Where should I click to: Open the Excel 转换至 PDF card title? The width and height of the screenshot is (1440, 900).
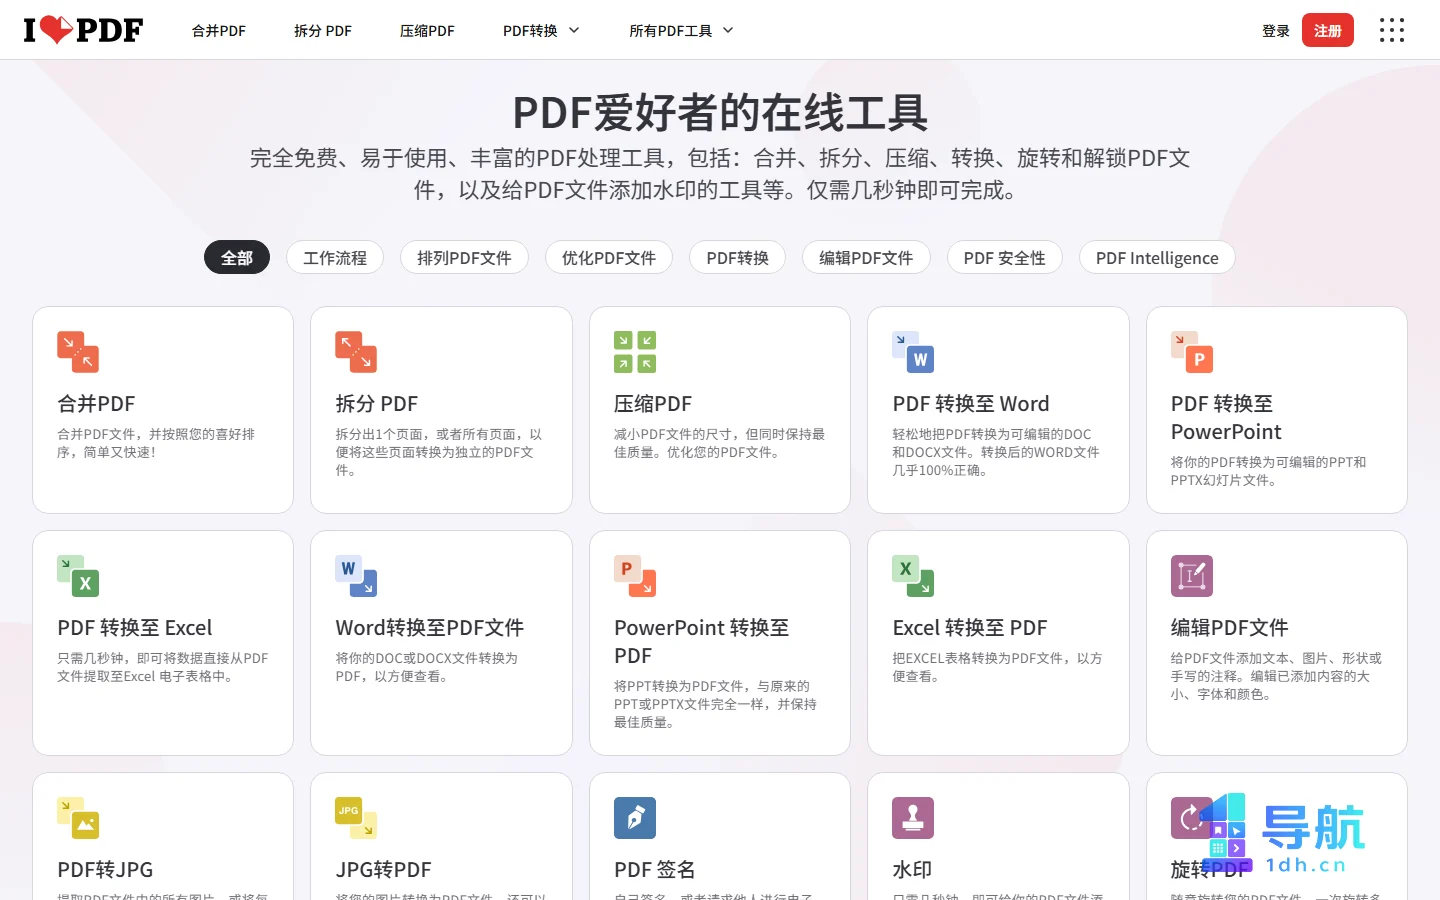pyautogui.click(x=970, y=628)
